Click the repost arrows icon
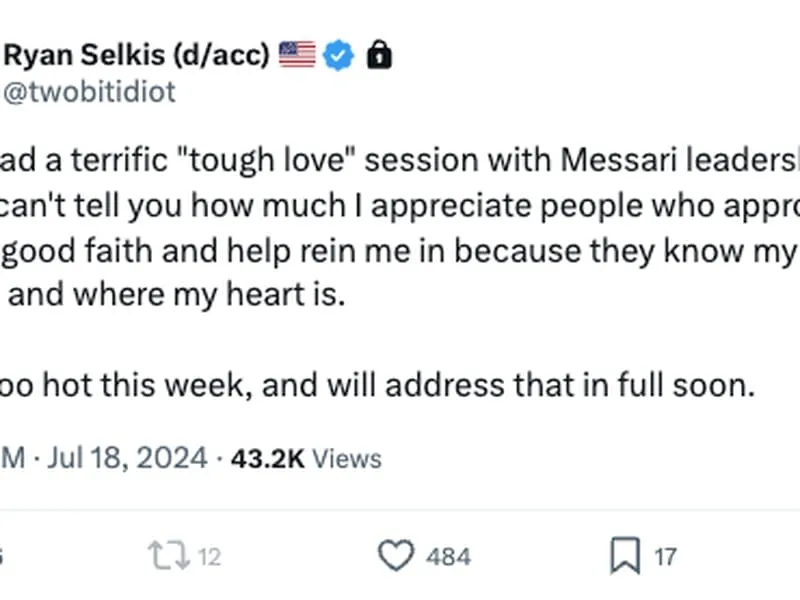This screenshot has height=600, width=800. coord(169,556)
